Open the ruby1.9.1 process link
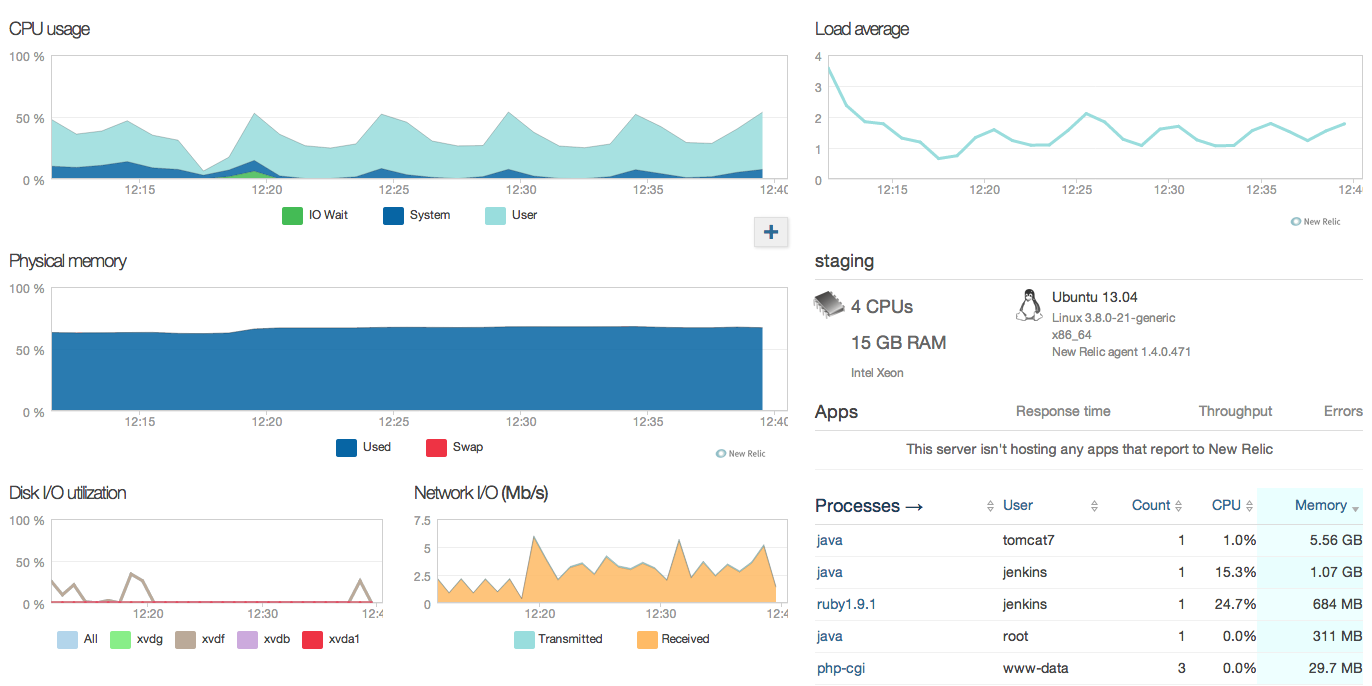The width and height of the screenshot is (1372, 686). point(846,604)
